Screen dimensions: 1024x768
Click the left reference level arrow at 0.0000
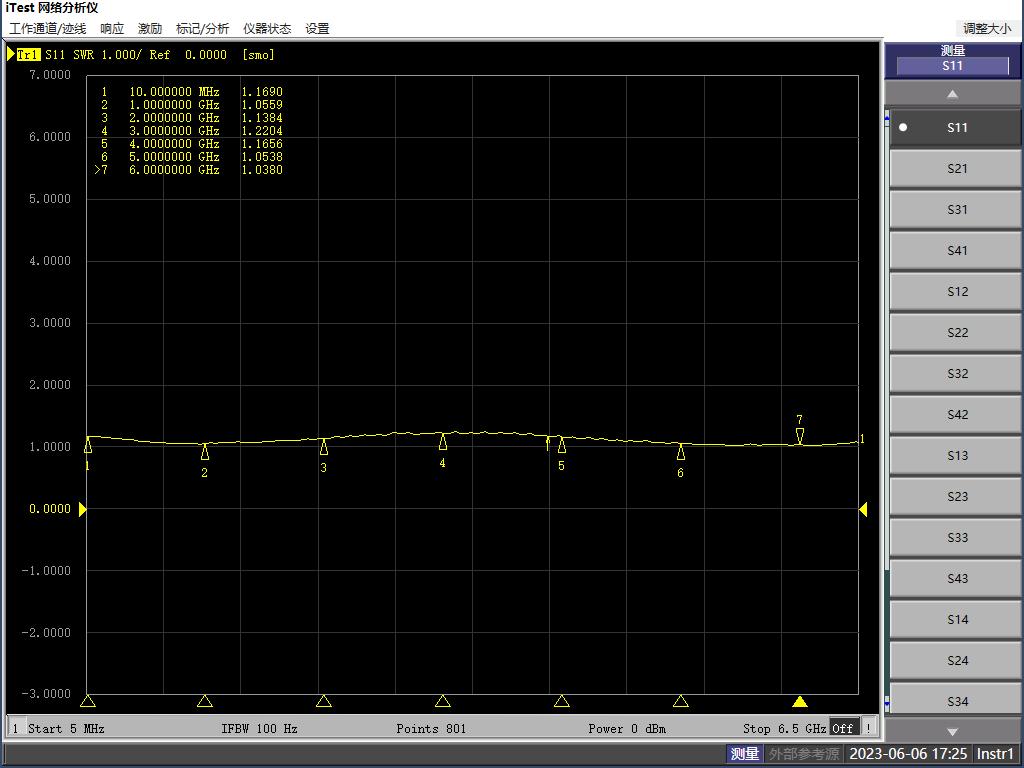tap(83, 510)
